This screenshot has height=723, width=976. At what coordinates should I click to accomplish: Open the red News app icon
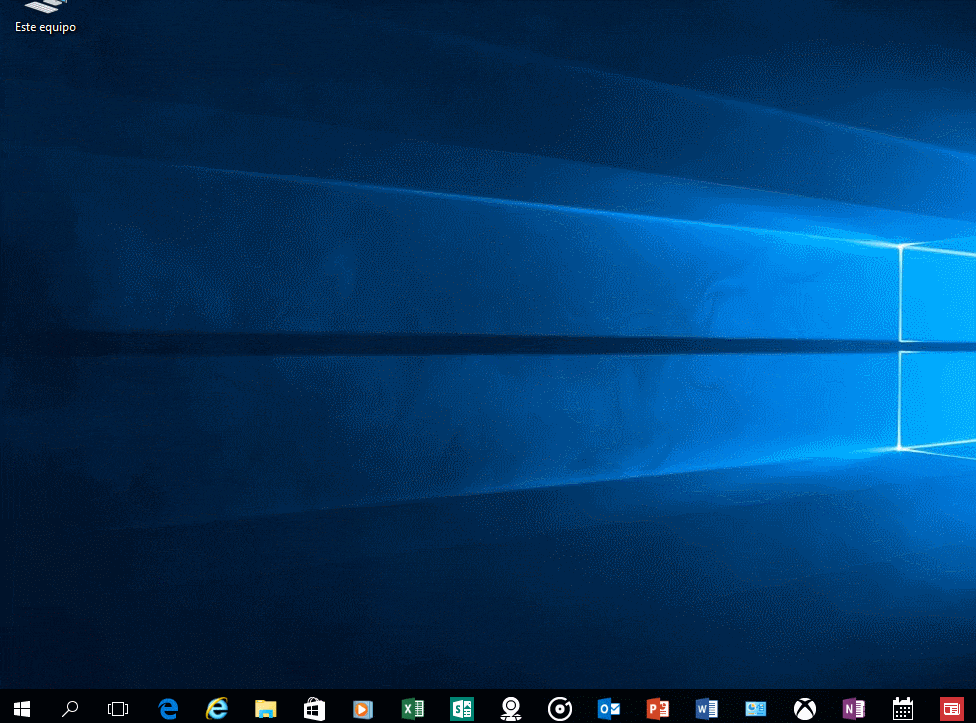[x=952, y=709]
